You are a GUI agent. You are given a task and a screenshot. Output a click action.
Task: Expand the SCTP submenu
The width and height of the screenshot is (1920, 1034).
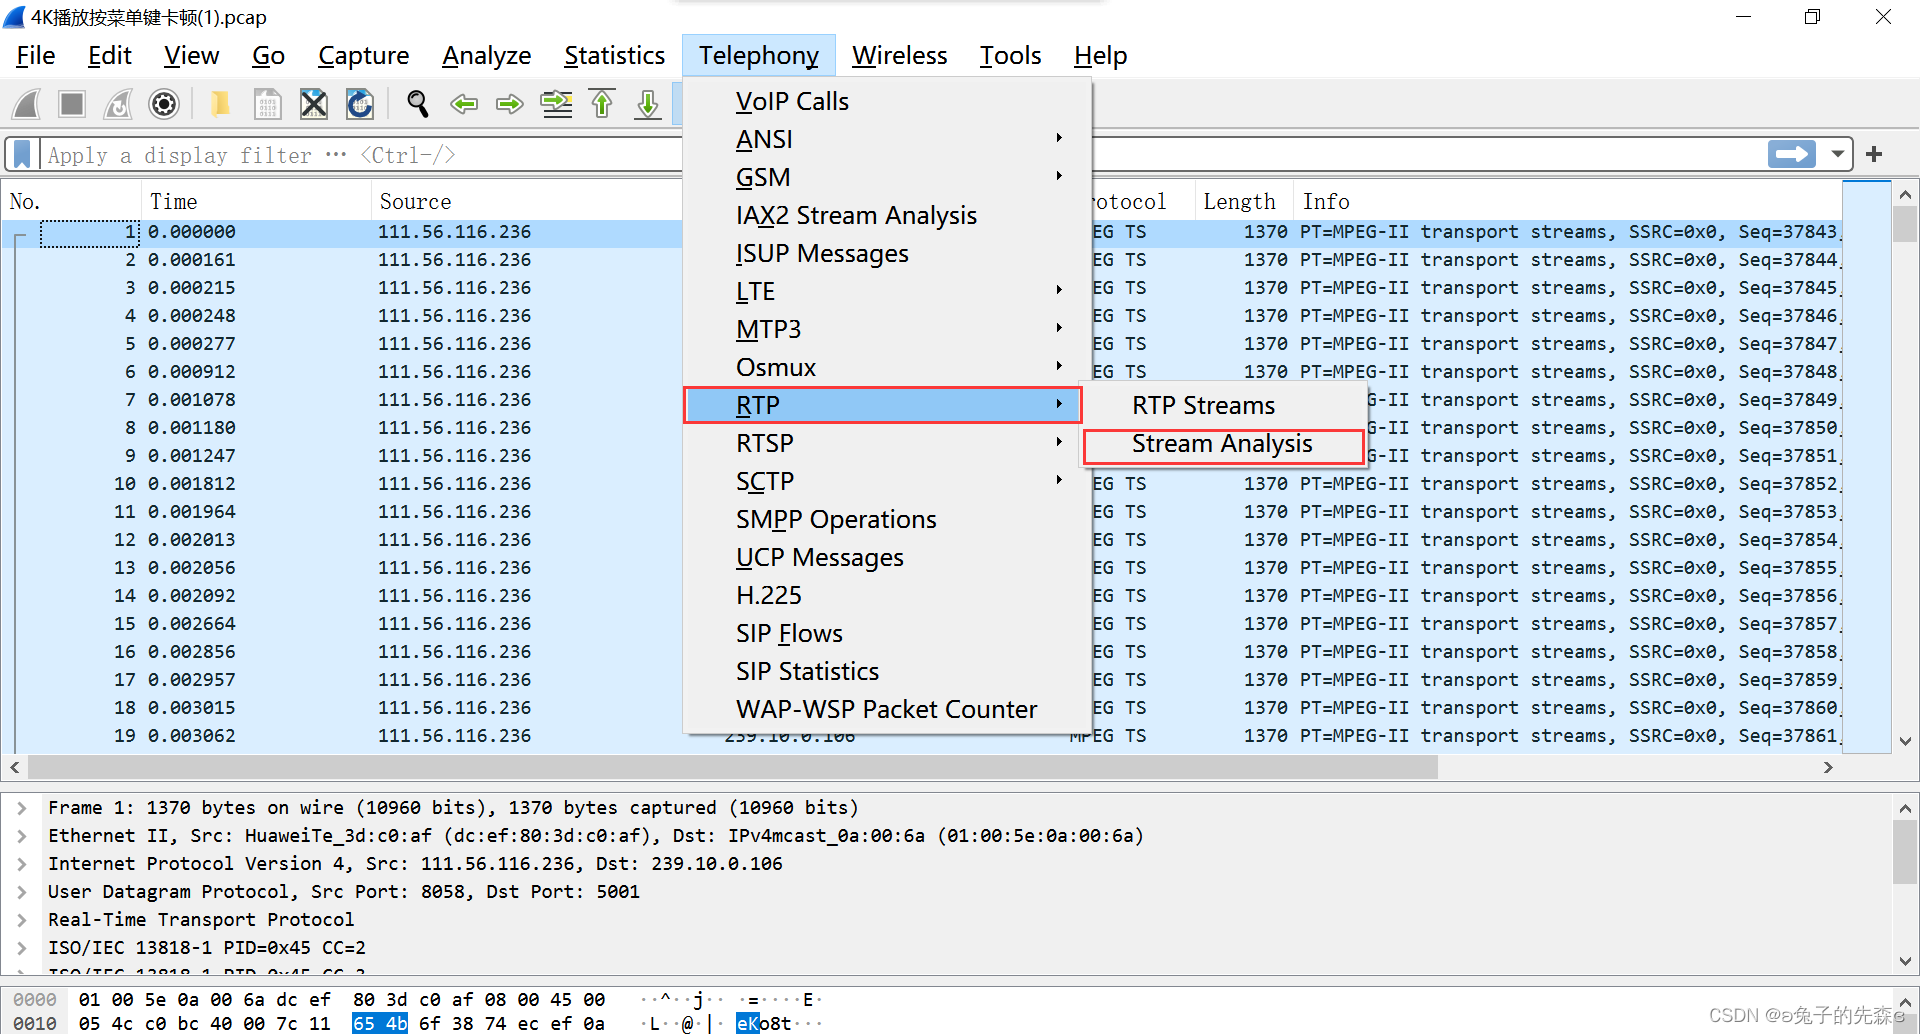(x=887, y=481)
